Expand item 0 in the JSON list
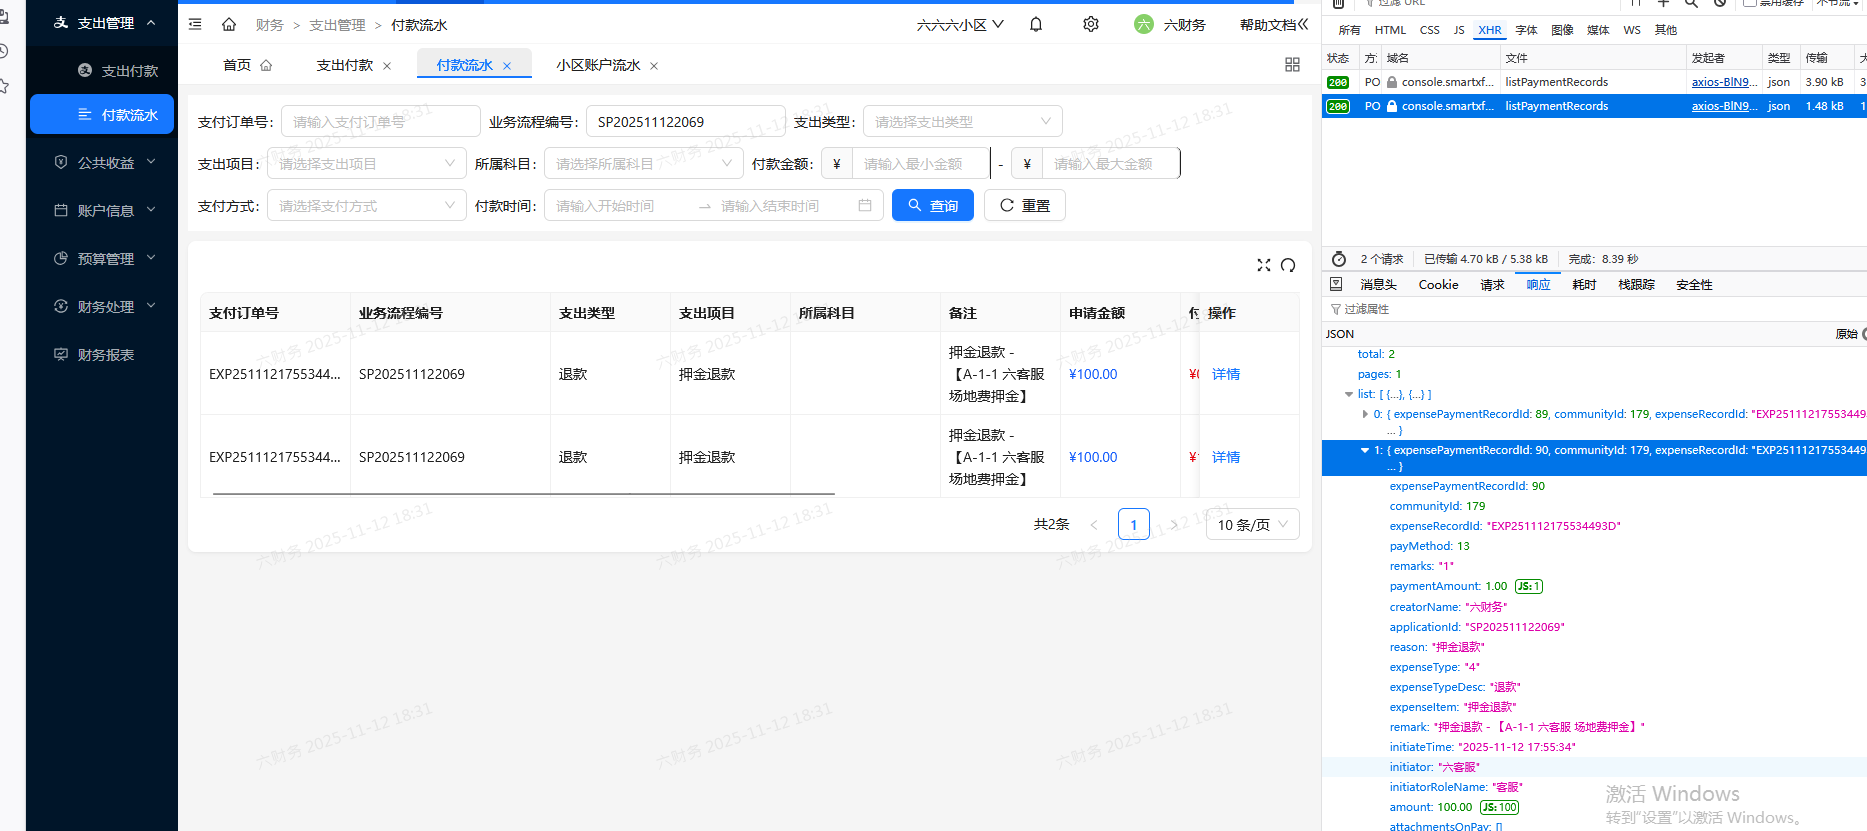This screenshot has height=831, width=1867. tap(1365, 414)
